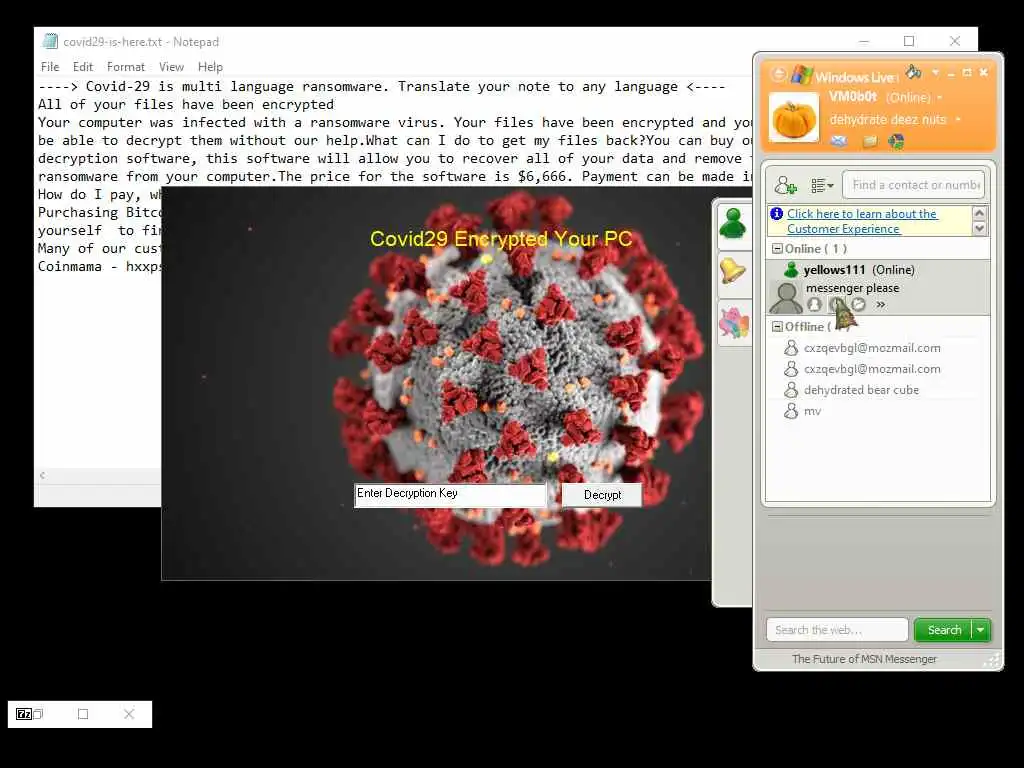The width and height of the screenshot is (1024, 768).
Task: Open the Customer Experience learn-more link
Action: coord(862,221)
